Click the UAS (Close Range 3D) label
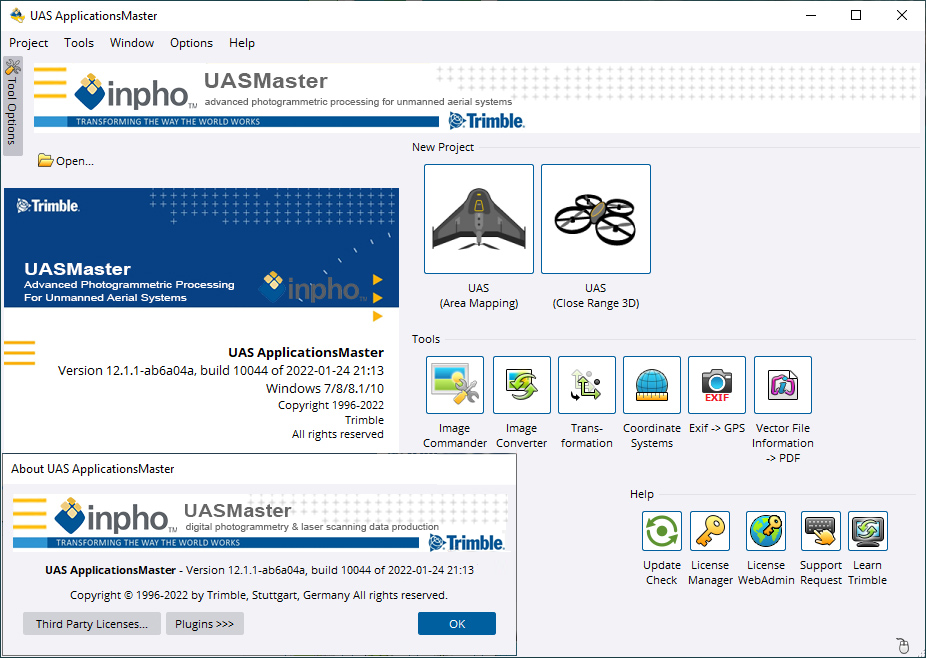Viewport: 926px width, 658px height. pyautogui.click(x=596, y=295)
